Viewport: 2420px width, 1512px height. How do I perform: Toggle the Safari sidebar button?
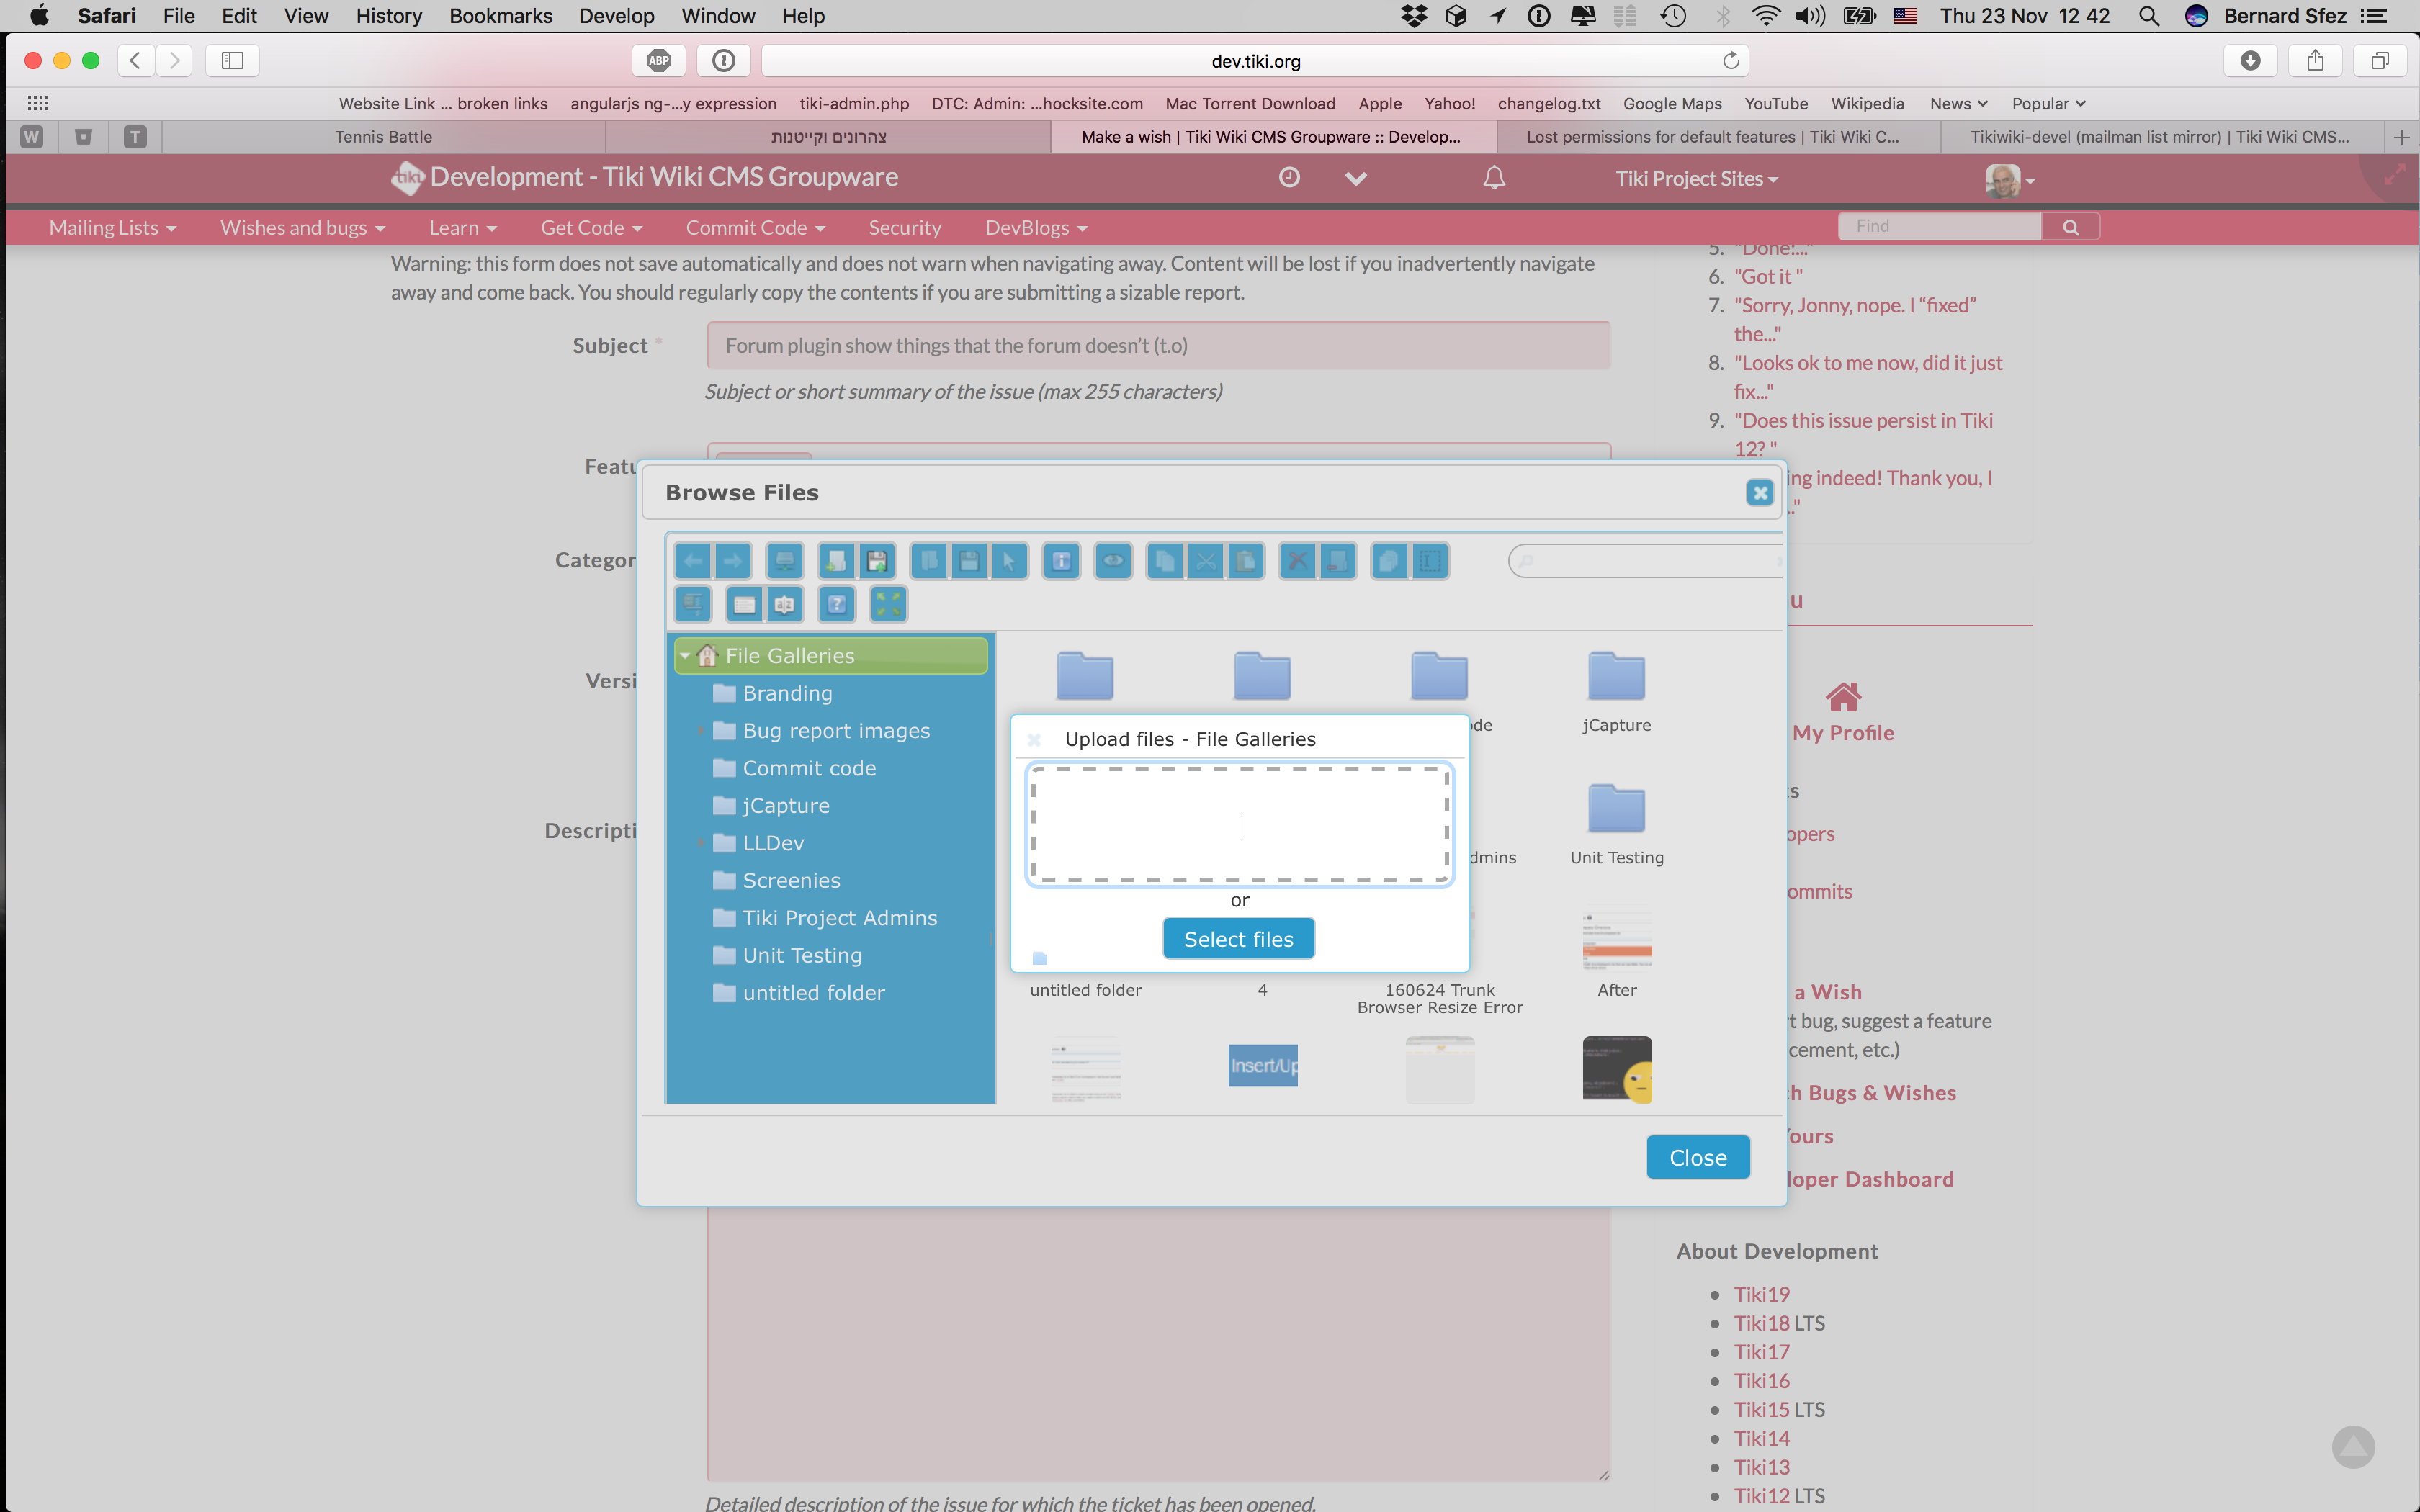(x=232, y=61)
